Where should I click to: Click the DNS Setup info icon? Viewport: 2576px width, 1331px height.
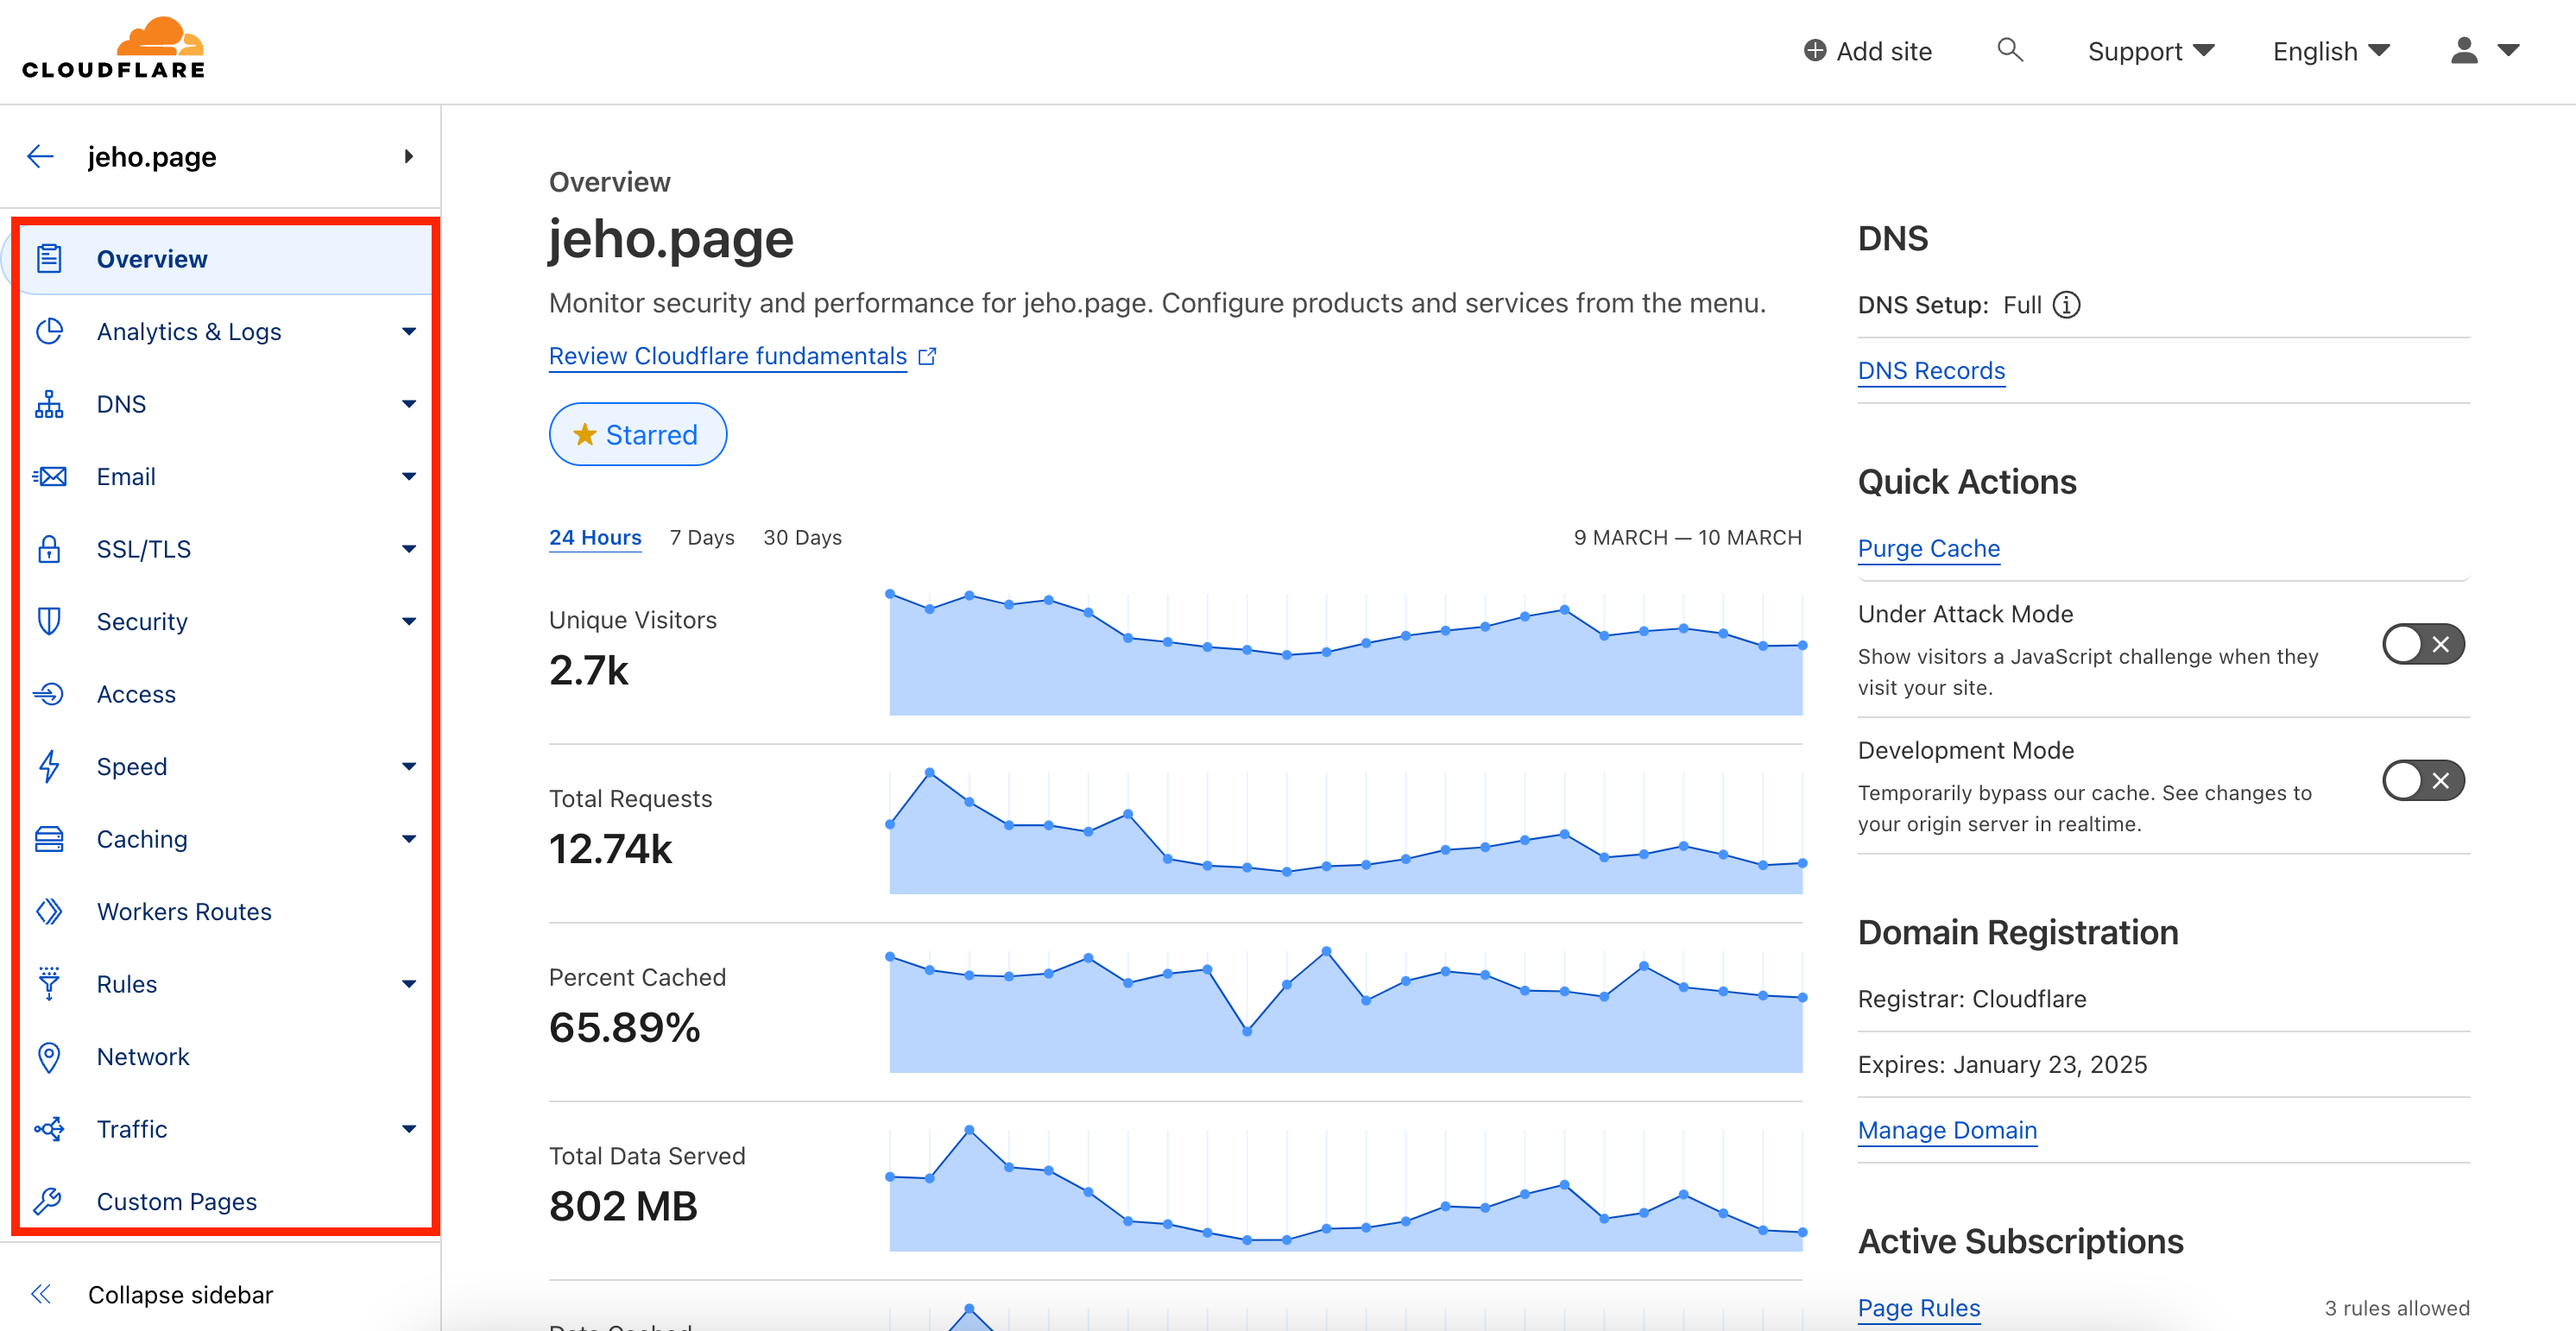(2066, 305)
